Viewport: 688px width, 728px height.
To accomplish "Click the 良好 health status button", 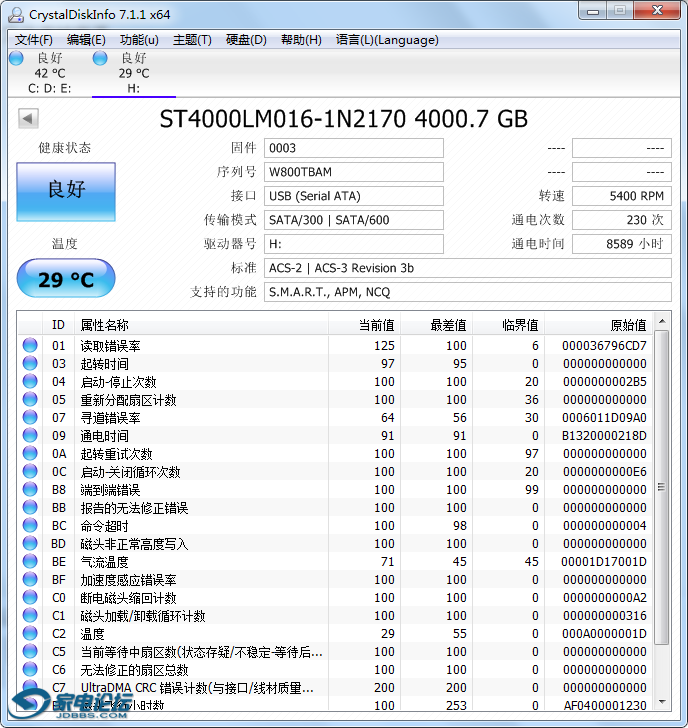I will pyautogui.click(x=66, y=192).
